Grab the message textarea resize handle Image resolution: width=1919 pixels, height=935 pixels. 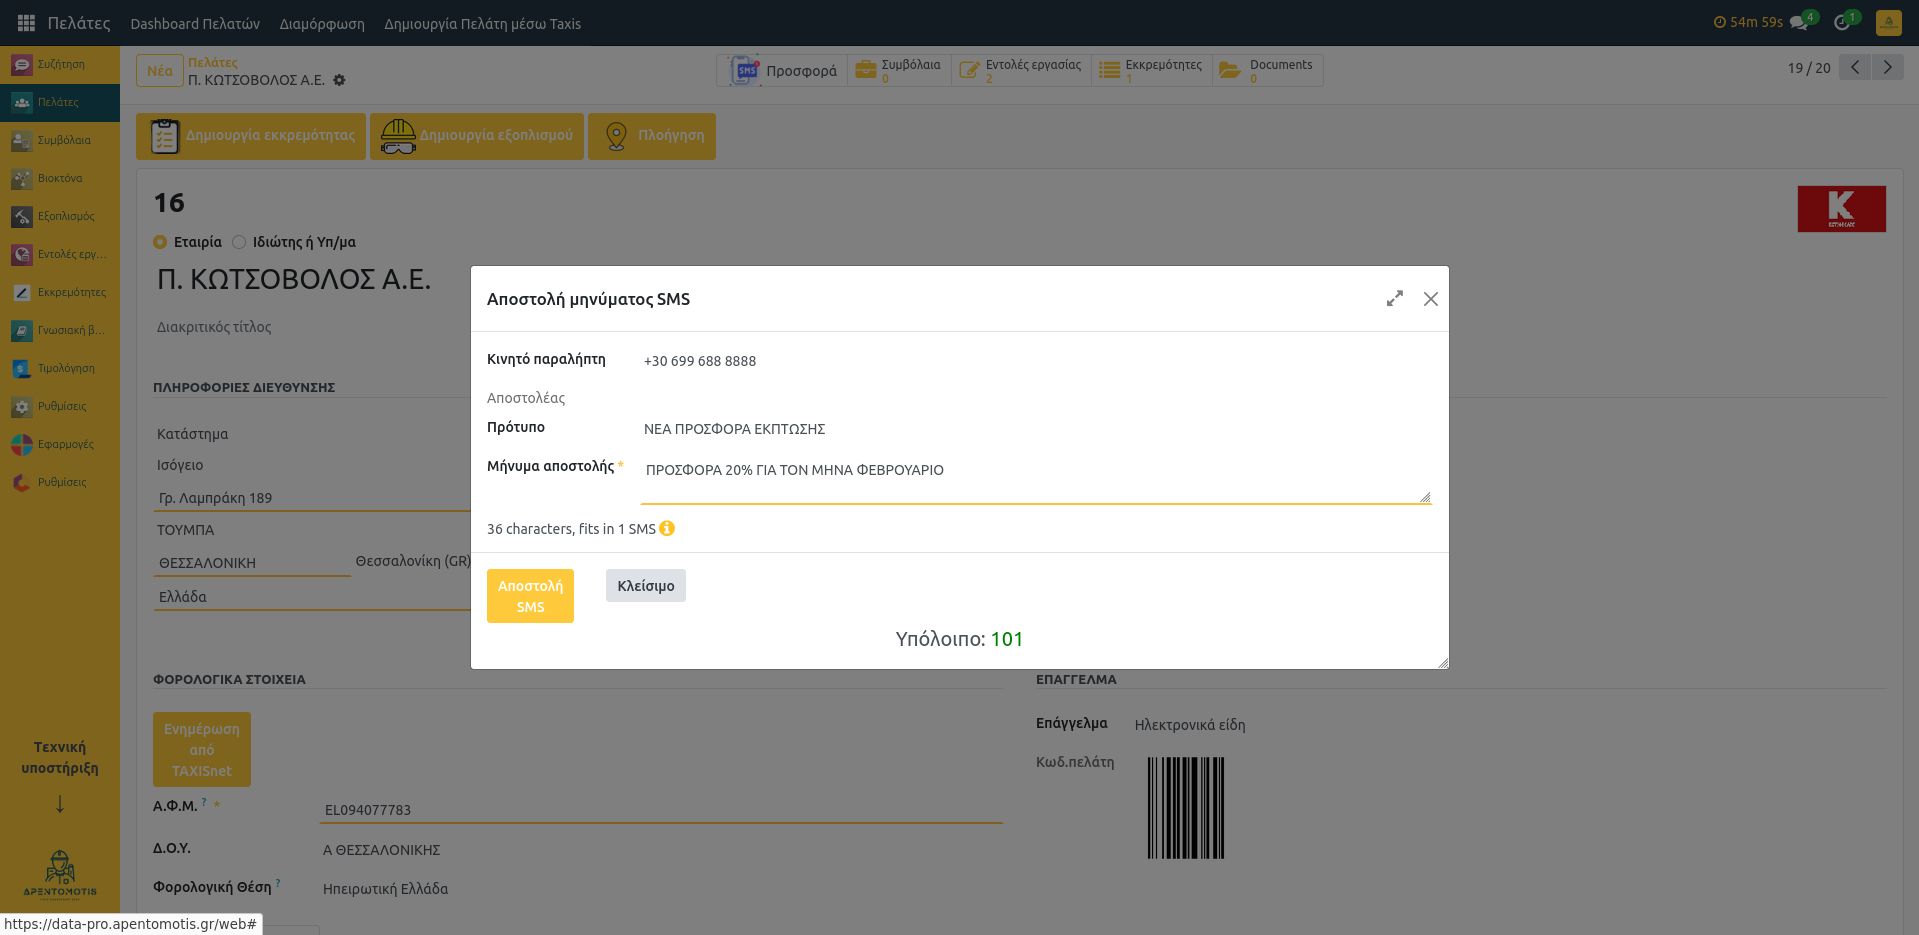(1425, 496)
